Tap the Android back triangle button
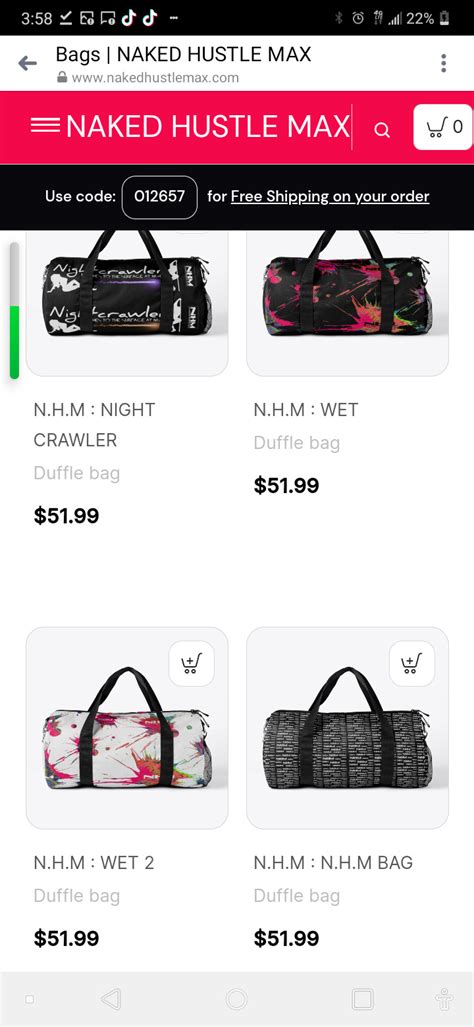This screenshot has height=1027, width=474. coord(111,999)
